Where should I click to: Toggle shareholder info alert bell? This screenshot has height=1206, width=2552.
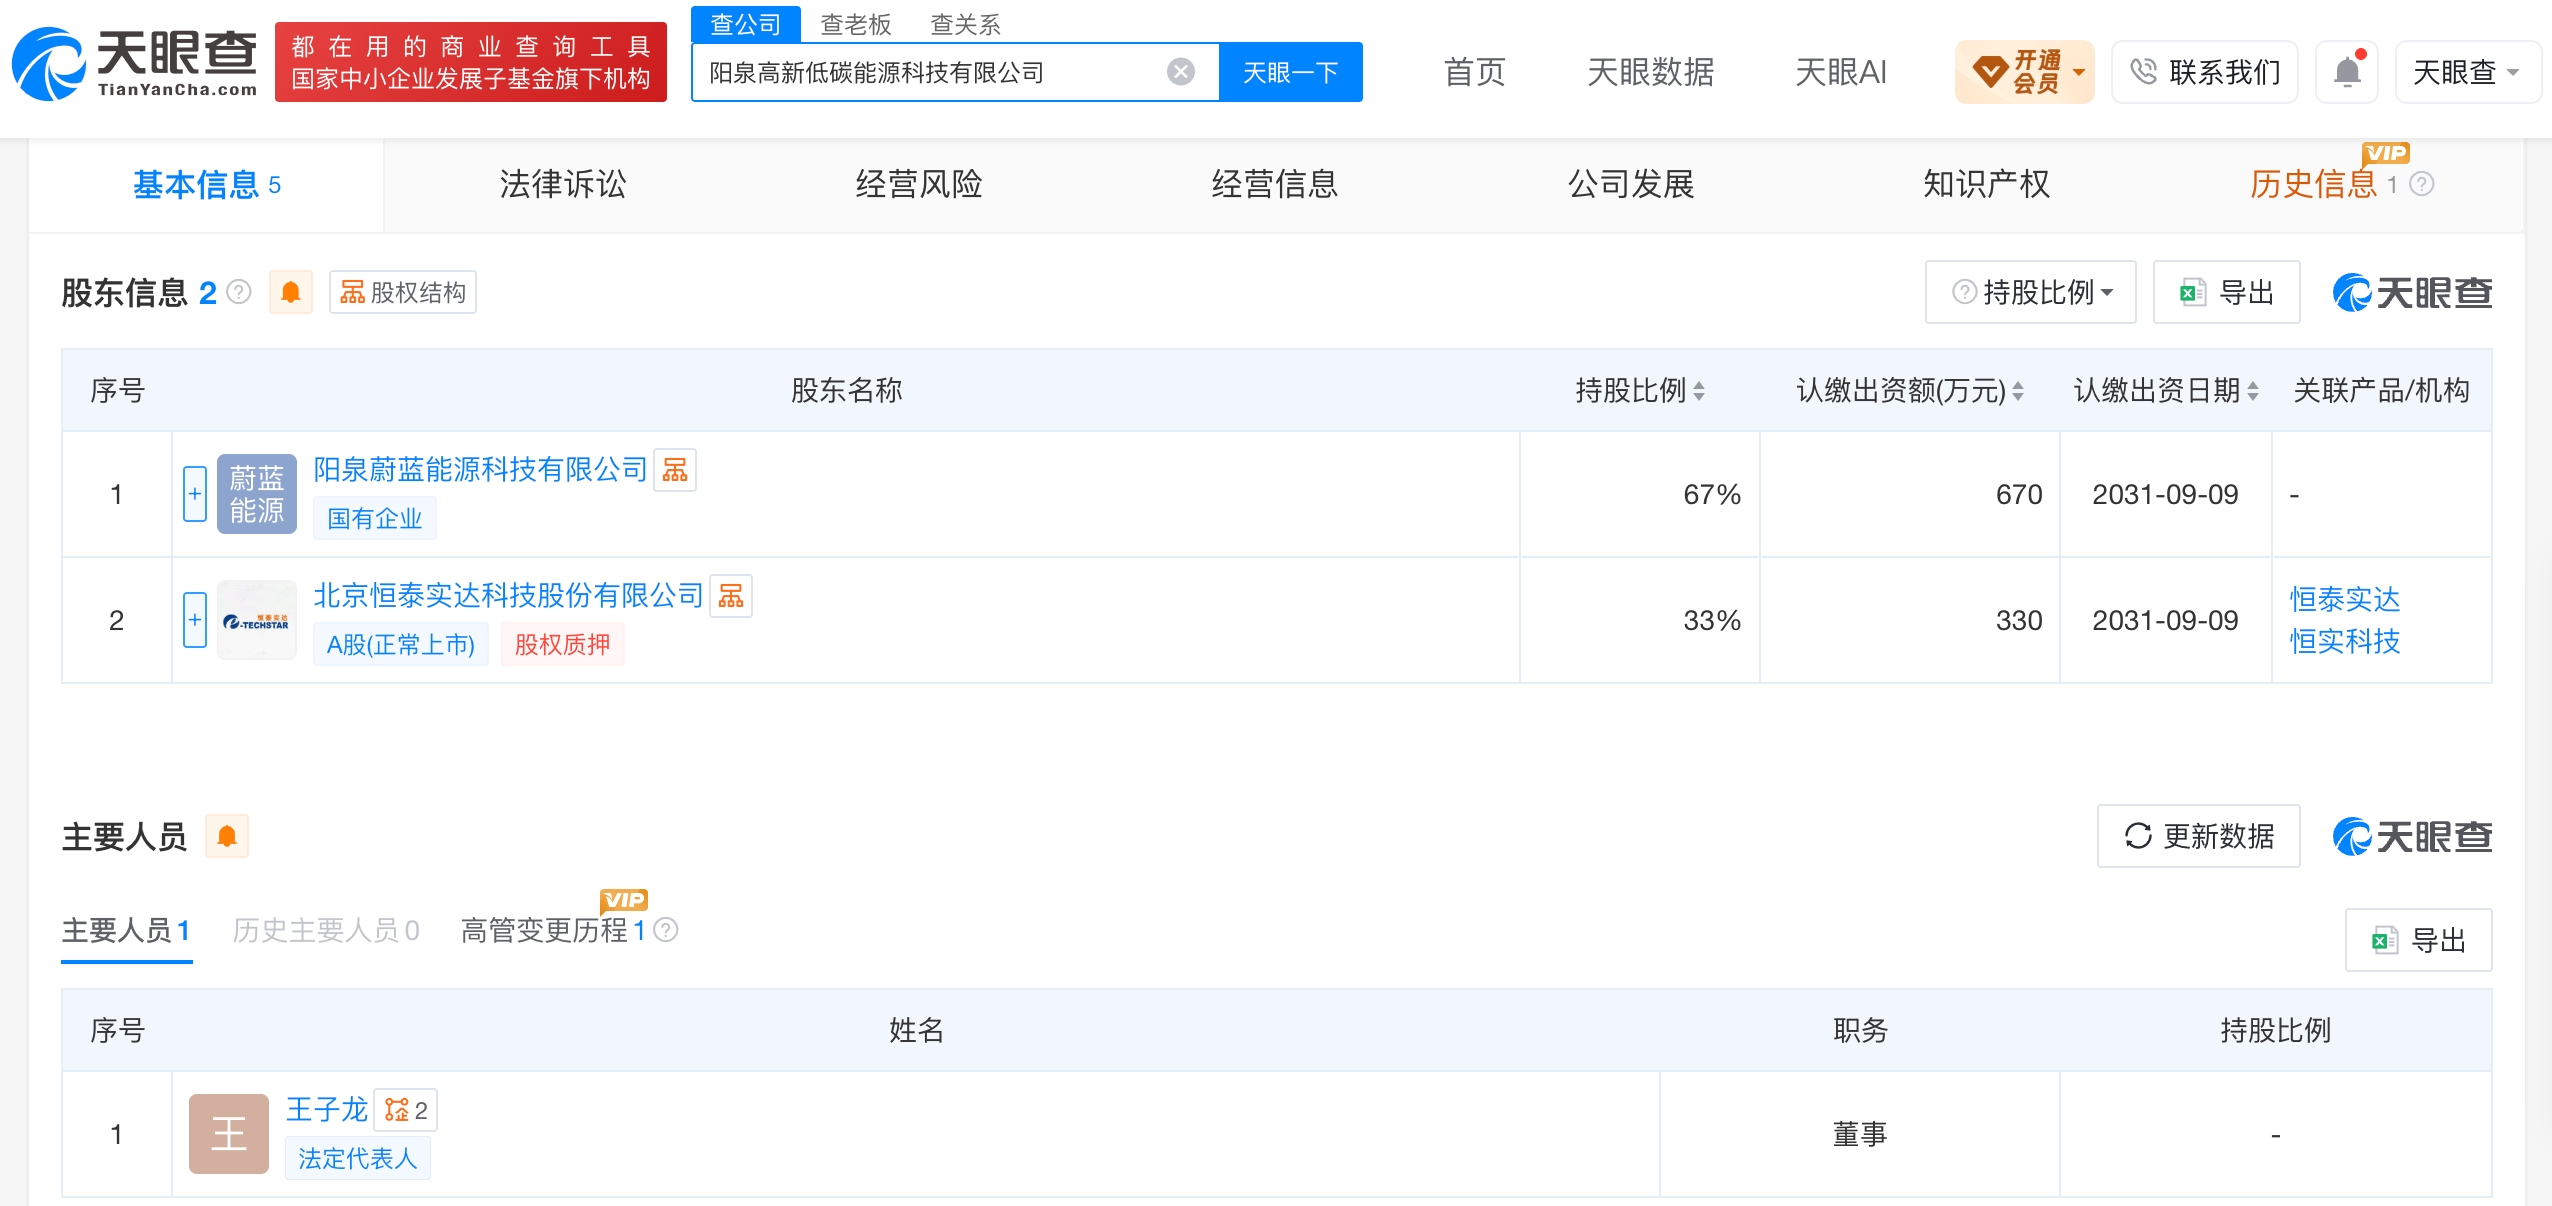[x=291, y=292]
